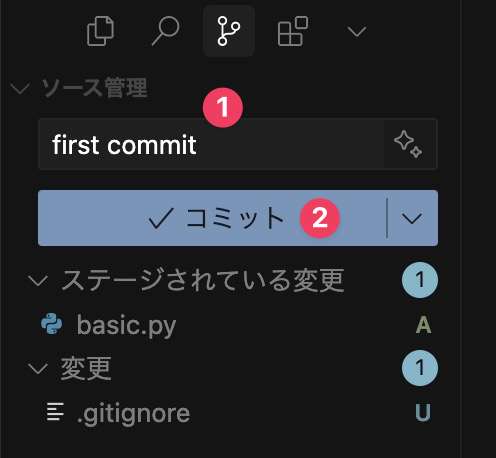
Task: Click the checkmark on the コミット button
Action: 161,218
